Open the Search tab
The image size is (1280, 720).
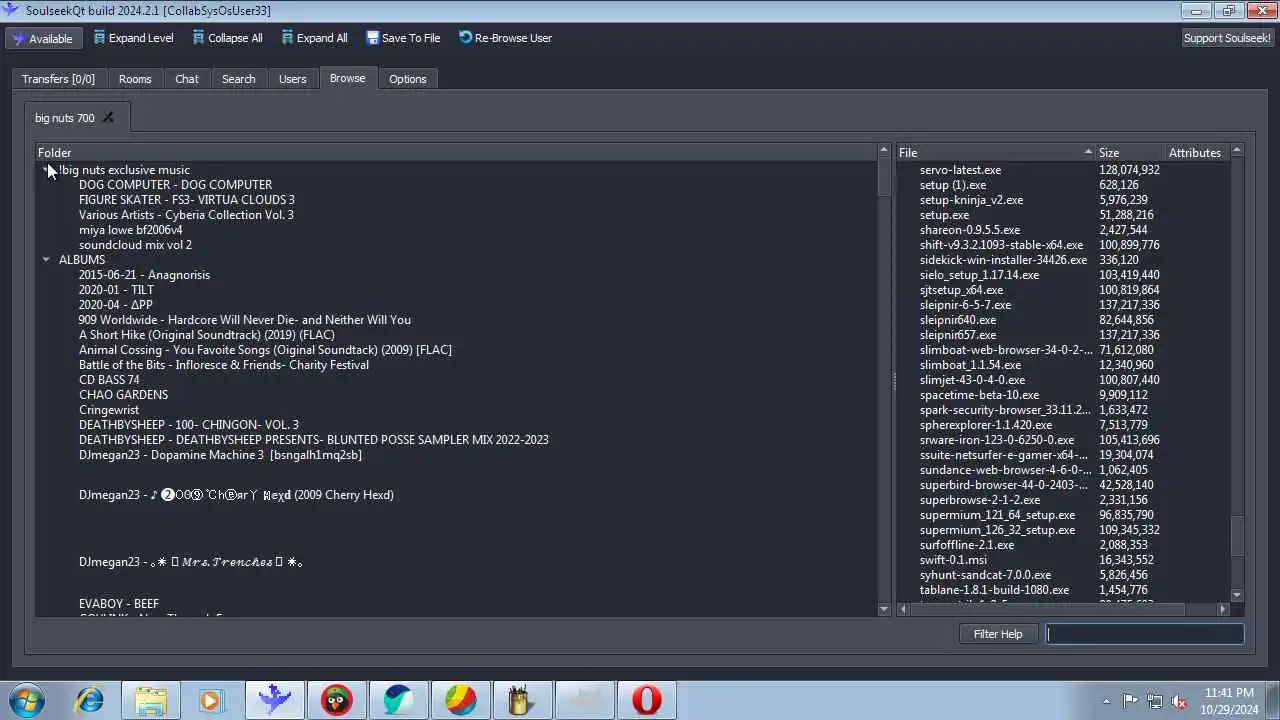[238, 79]
